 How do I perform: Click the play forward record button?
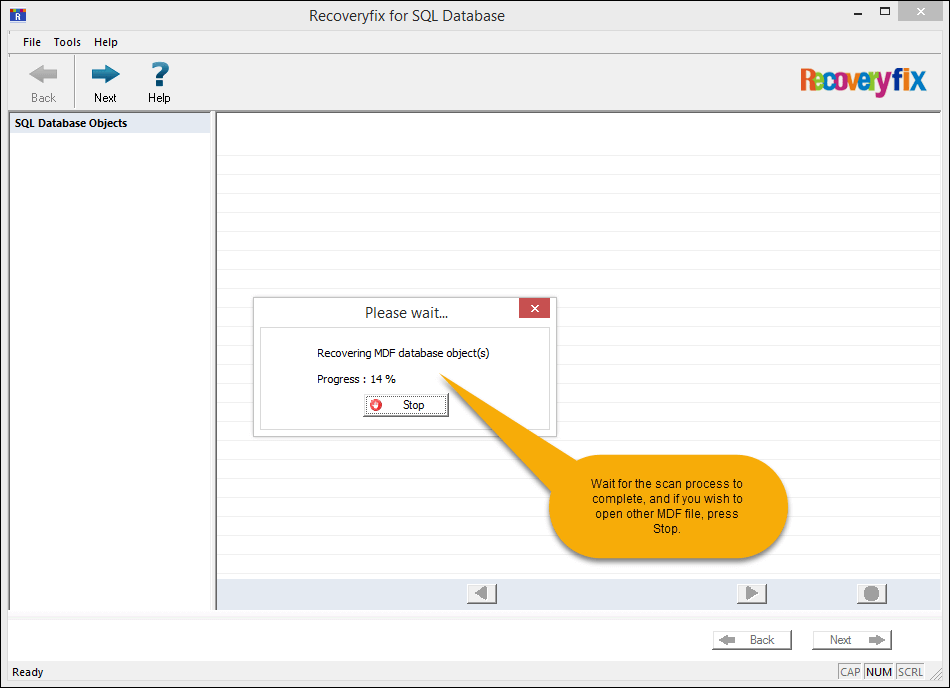751,594
